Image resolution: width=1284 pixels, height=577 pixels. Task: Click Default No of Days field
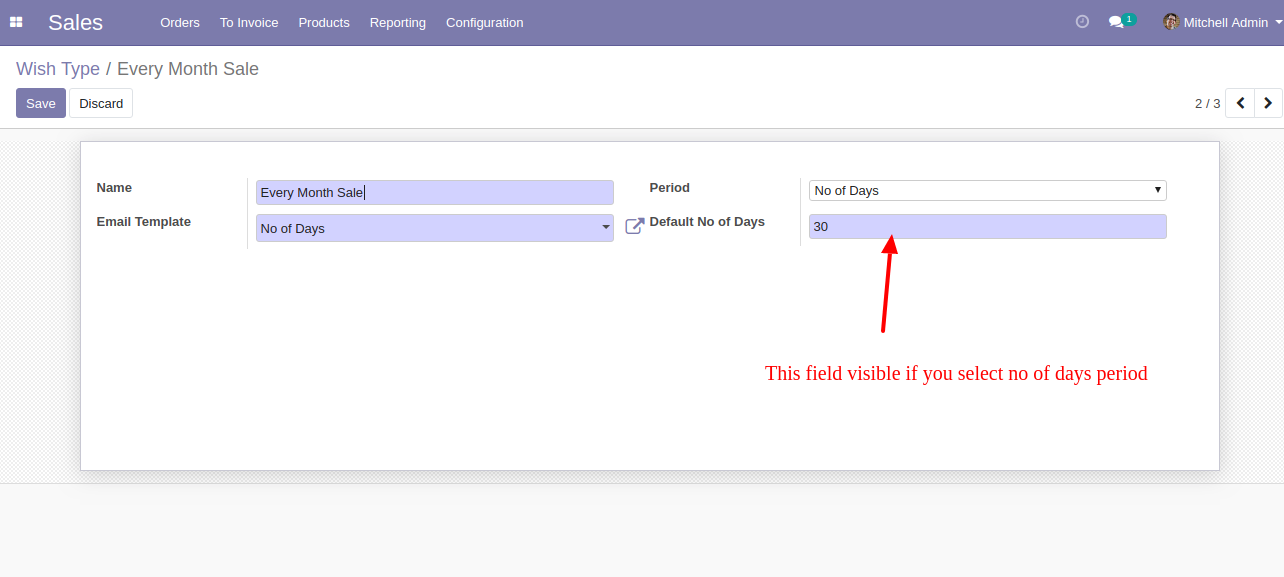pyautogui.click(x=987, y=227)
